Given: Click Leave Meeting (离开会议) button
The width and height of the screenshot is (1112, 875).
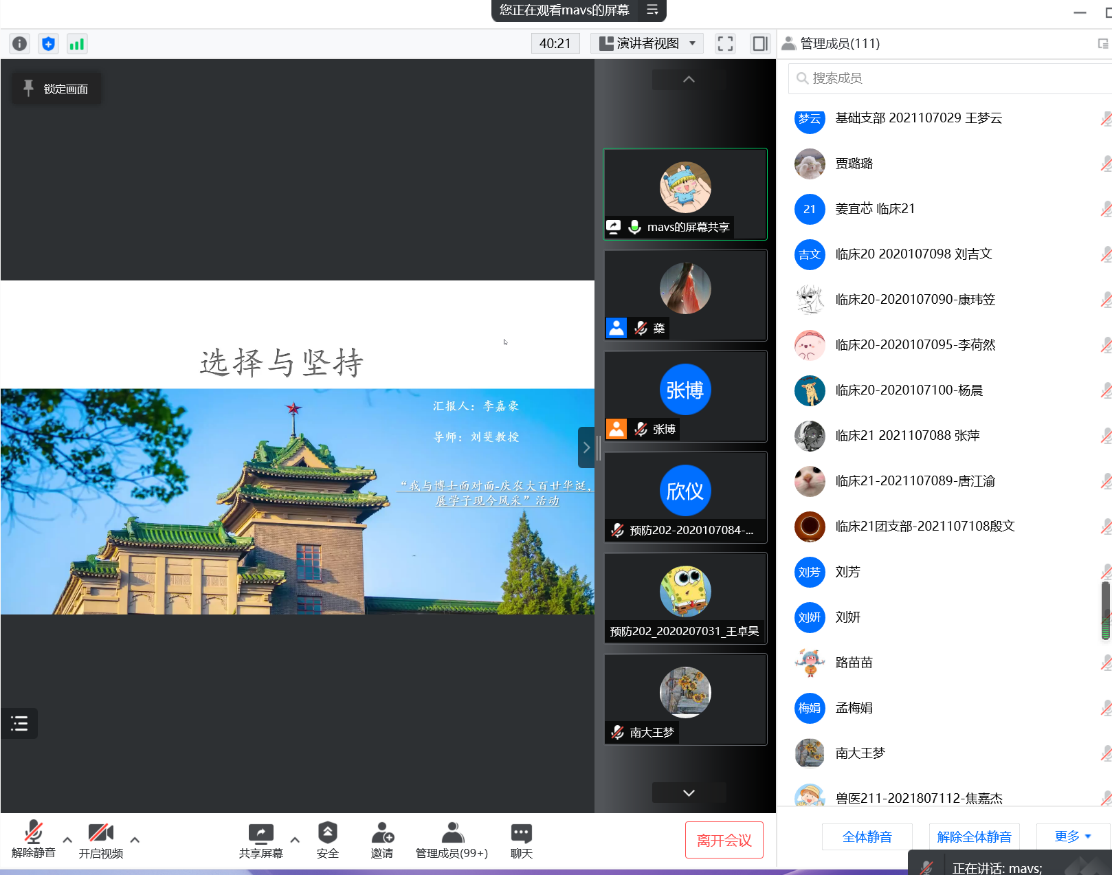Looking at the screenshot, I should 724,840.
